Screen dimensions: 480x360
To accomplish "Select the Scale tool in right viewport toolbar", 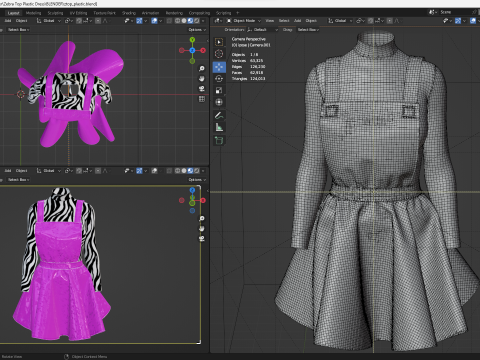I will pyautogui.click(x=219, y=90).
